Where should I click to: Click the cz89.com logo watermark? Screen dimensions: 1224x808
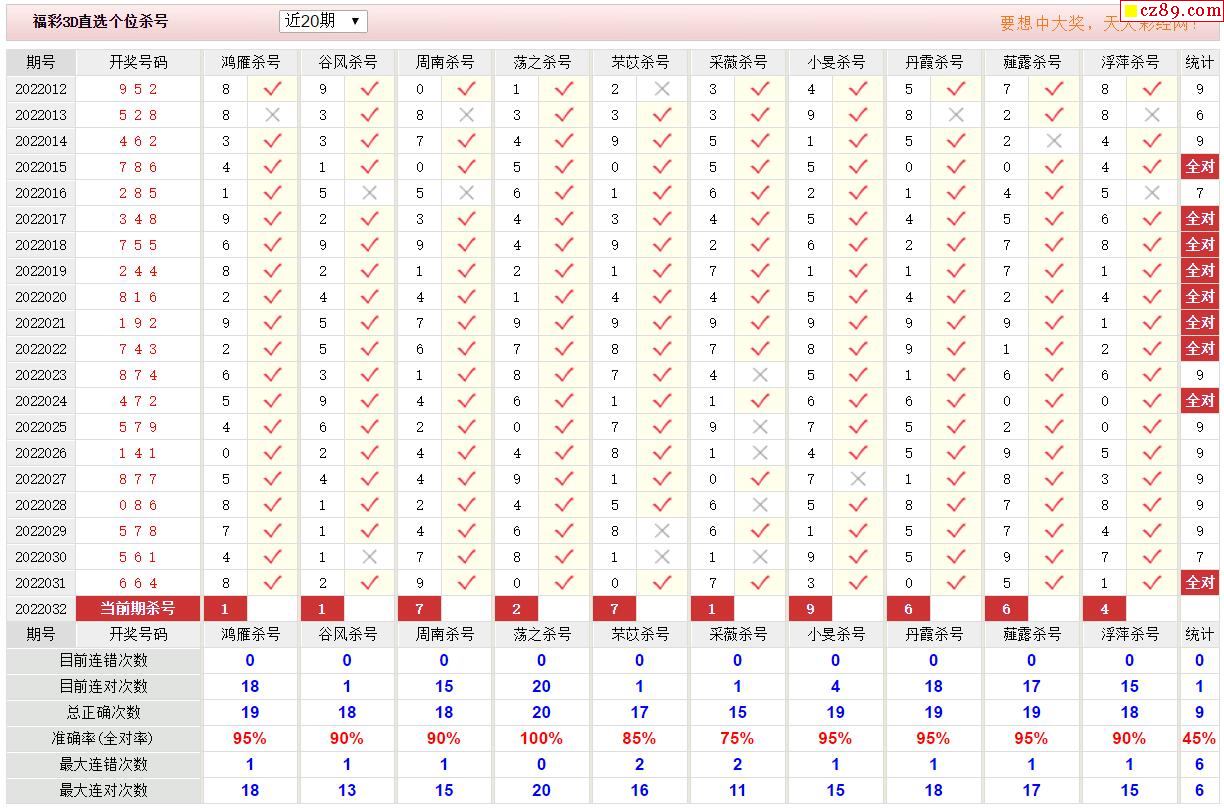(x=1168, y=10)
